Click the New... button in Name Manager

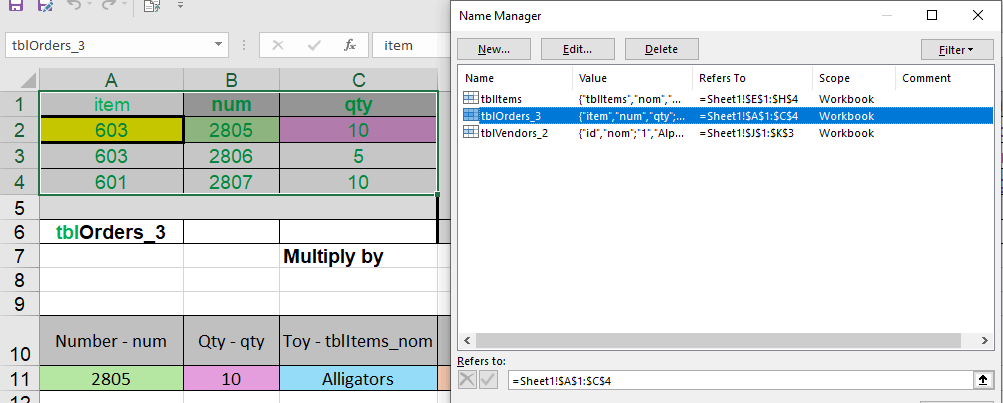pyautogui.click(x=494, y=49)
